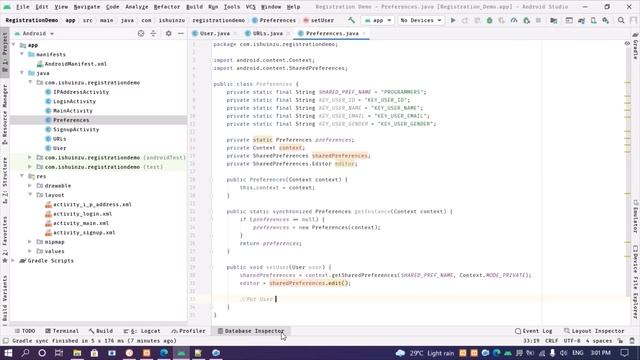Screen dimensions: 640x360
Task: Click the locate target icon in Project panel
Action: [x=141, y=33]
